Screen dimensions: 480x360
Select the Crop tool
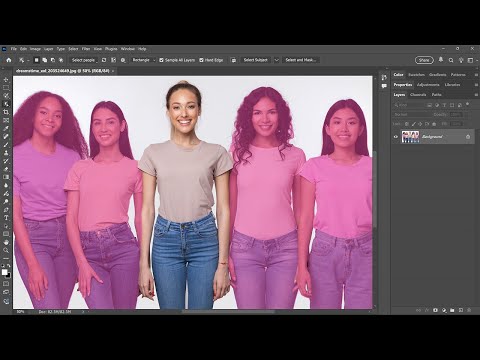coord(6,112)
